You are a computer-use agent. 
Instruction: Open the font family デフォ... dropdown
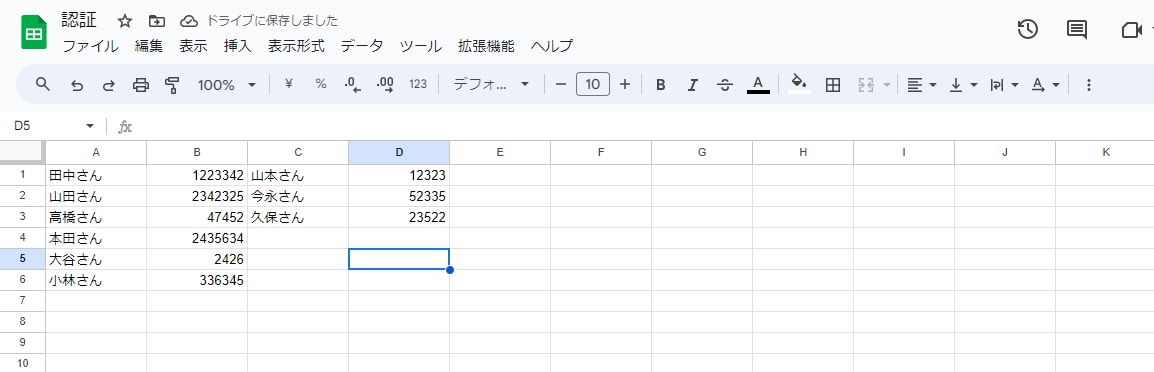point(491,84)
